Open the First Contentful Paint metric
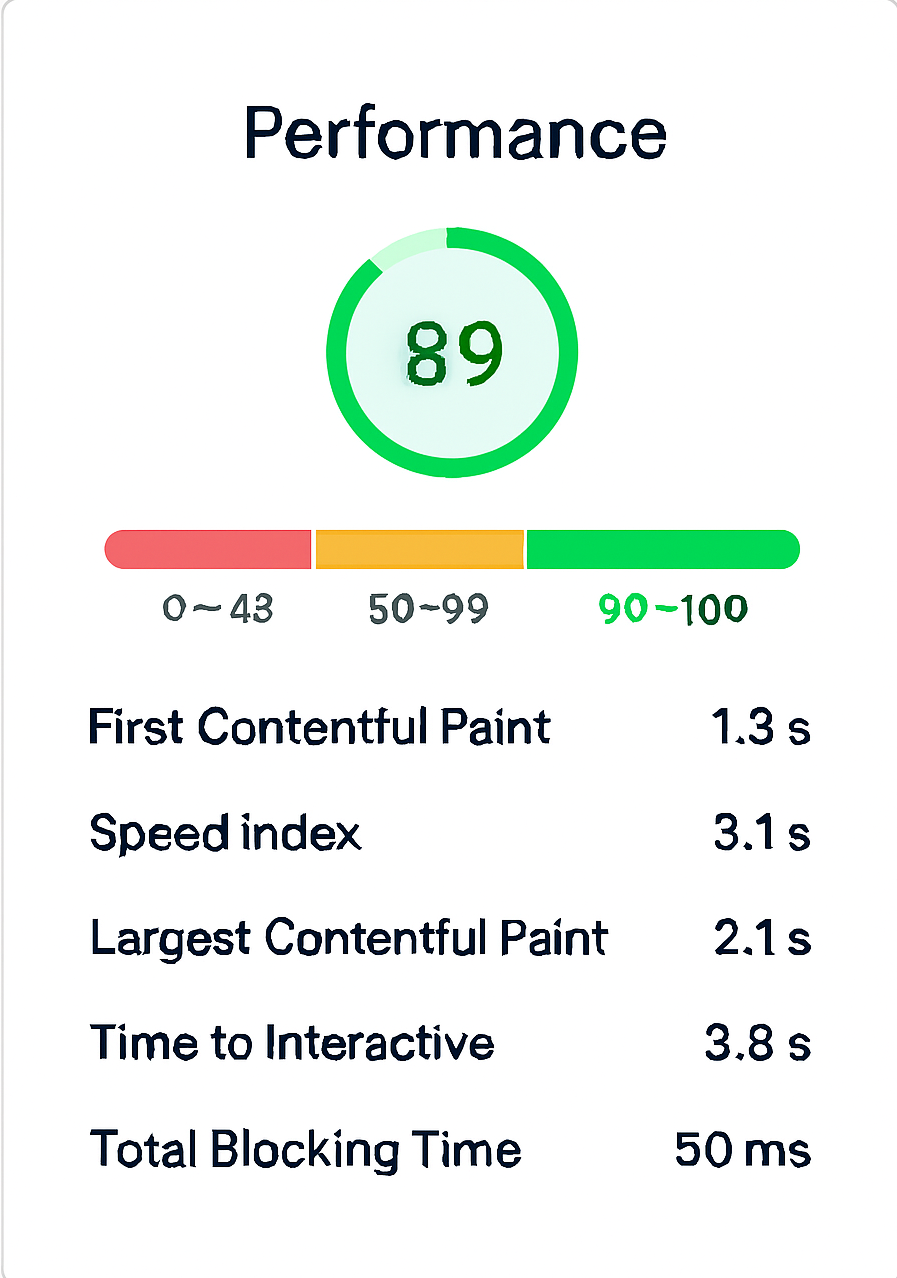This screenshot has height=1278, width=897. point(320,727)
